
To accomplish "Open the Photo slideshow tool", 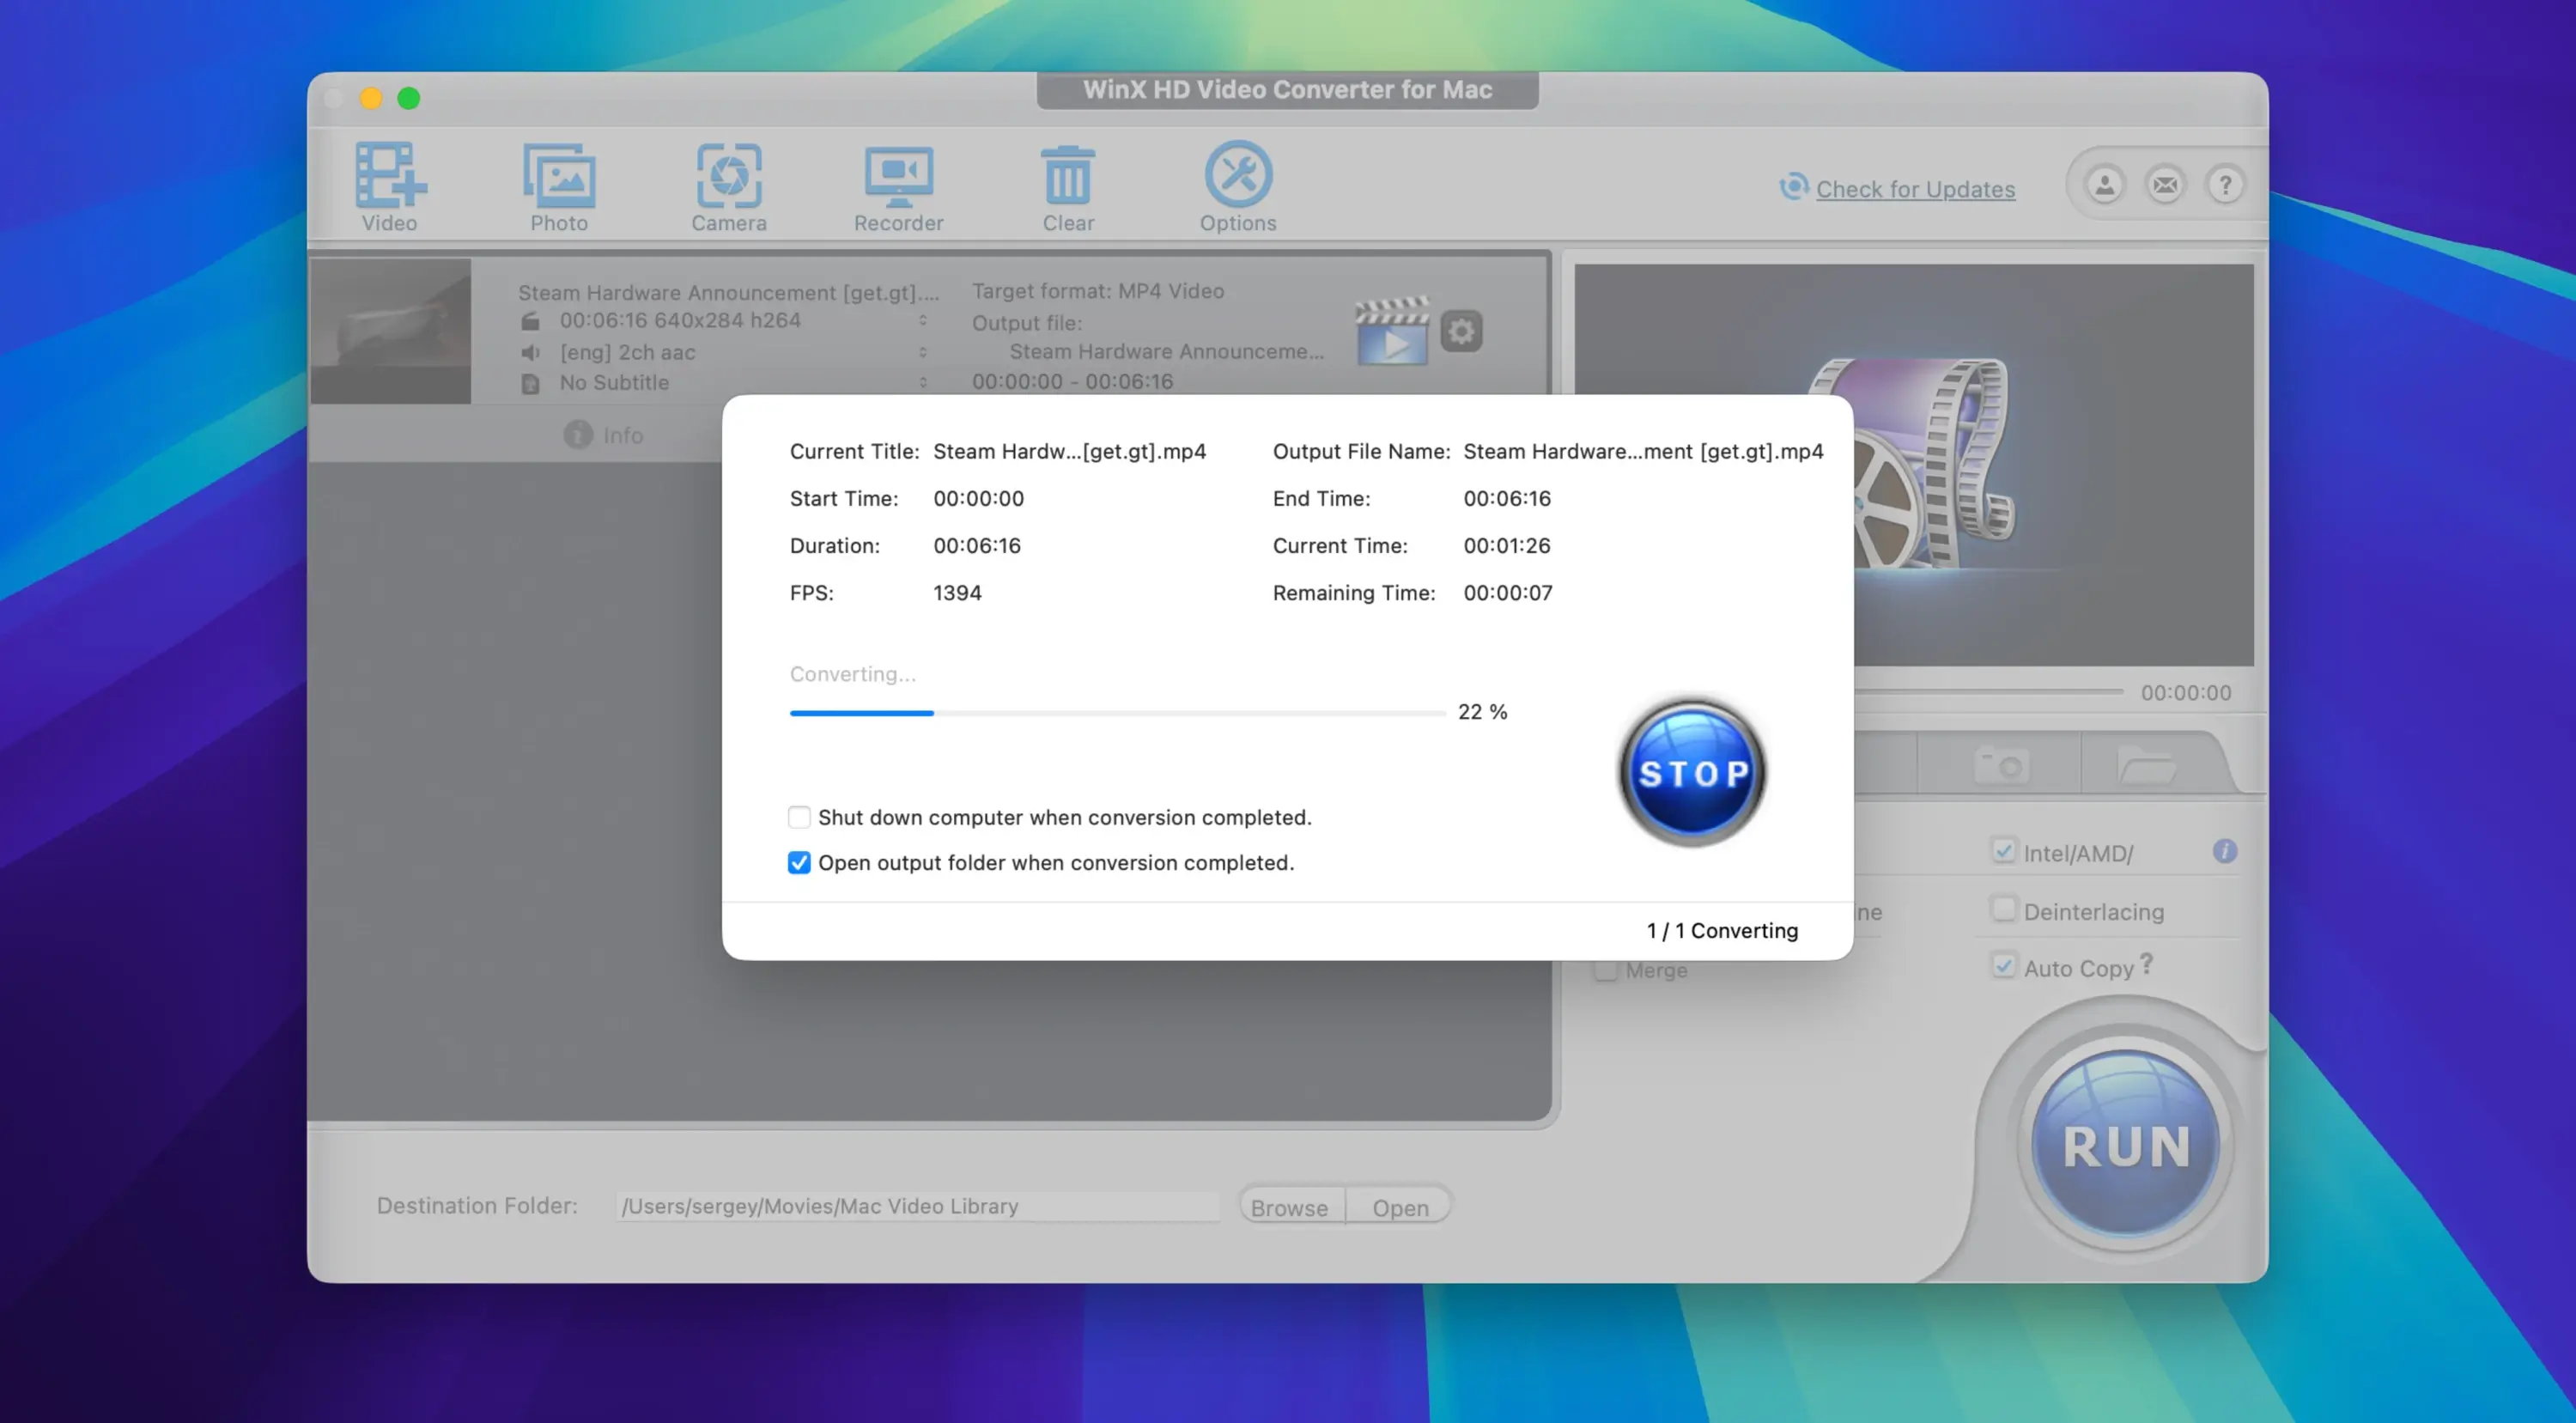I will pyautogui.click(x=559, y=186).
